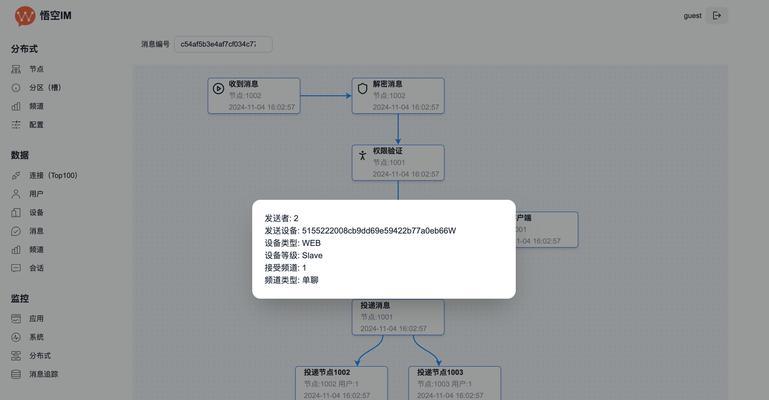This screenshot has height=400, width=769.
Task: Click the 接受频道: 1 line
Action: pos(285,268)
